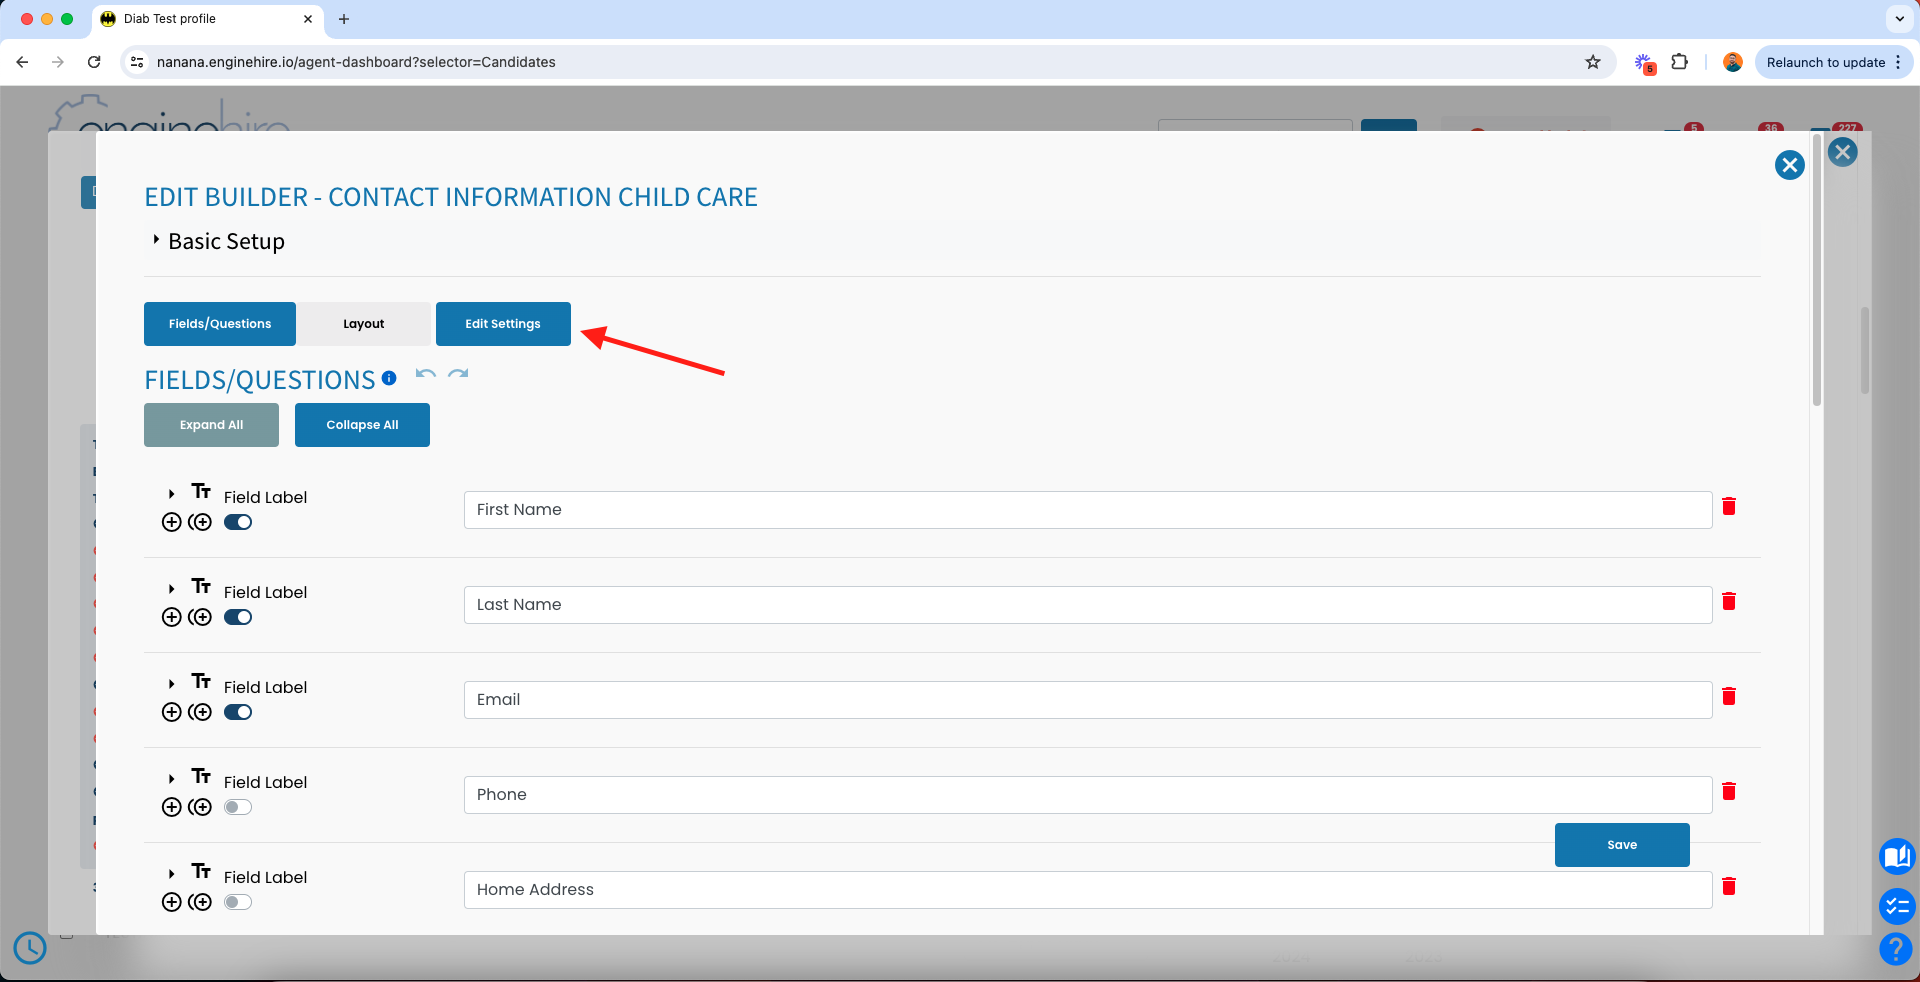Expand the Email field row
This screenshot has width=1920, height=982.
pyautogui.click(x=172, y=684)
